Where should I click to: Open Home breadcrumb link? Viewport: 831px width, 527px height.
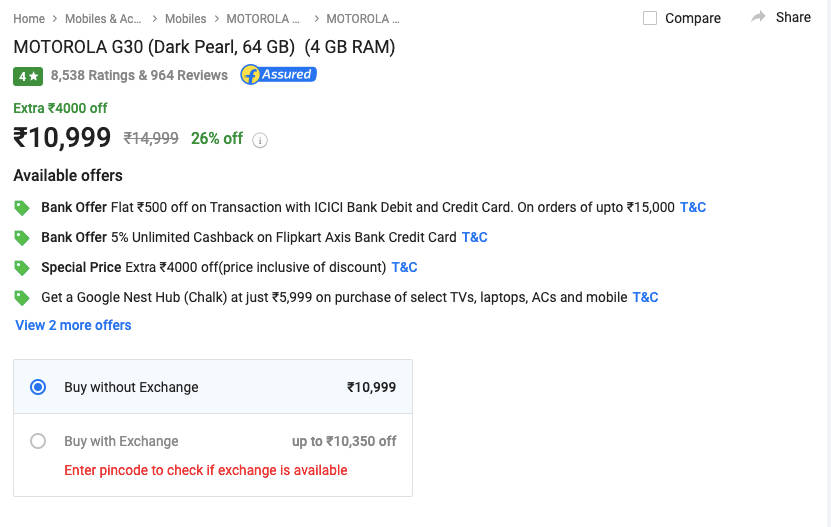29,19
